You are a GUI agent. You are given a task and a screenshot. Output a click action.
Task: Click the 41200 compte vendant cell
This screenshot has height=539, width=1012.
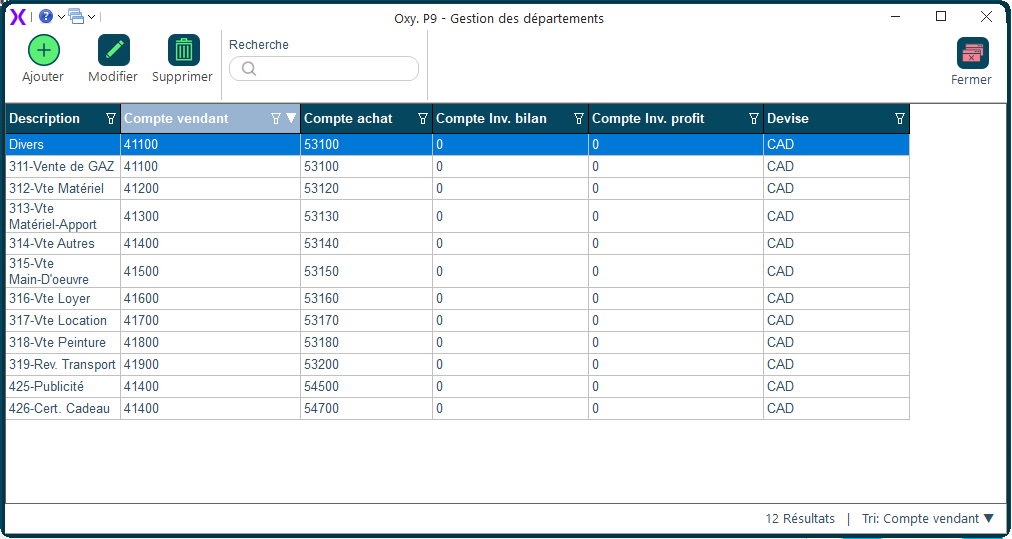coord(210,188)
